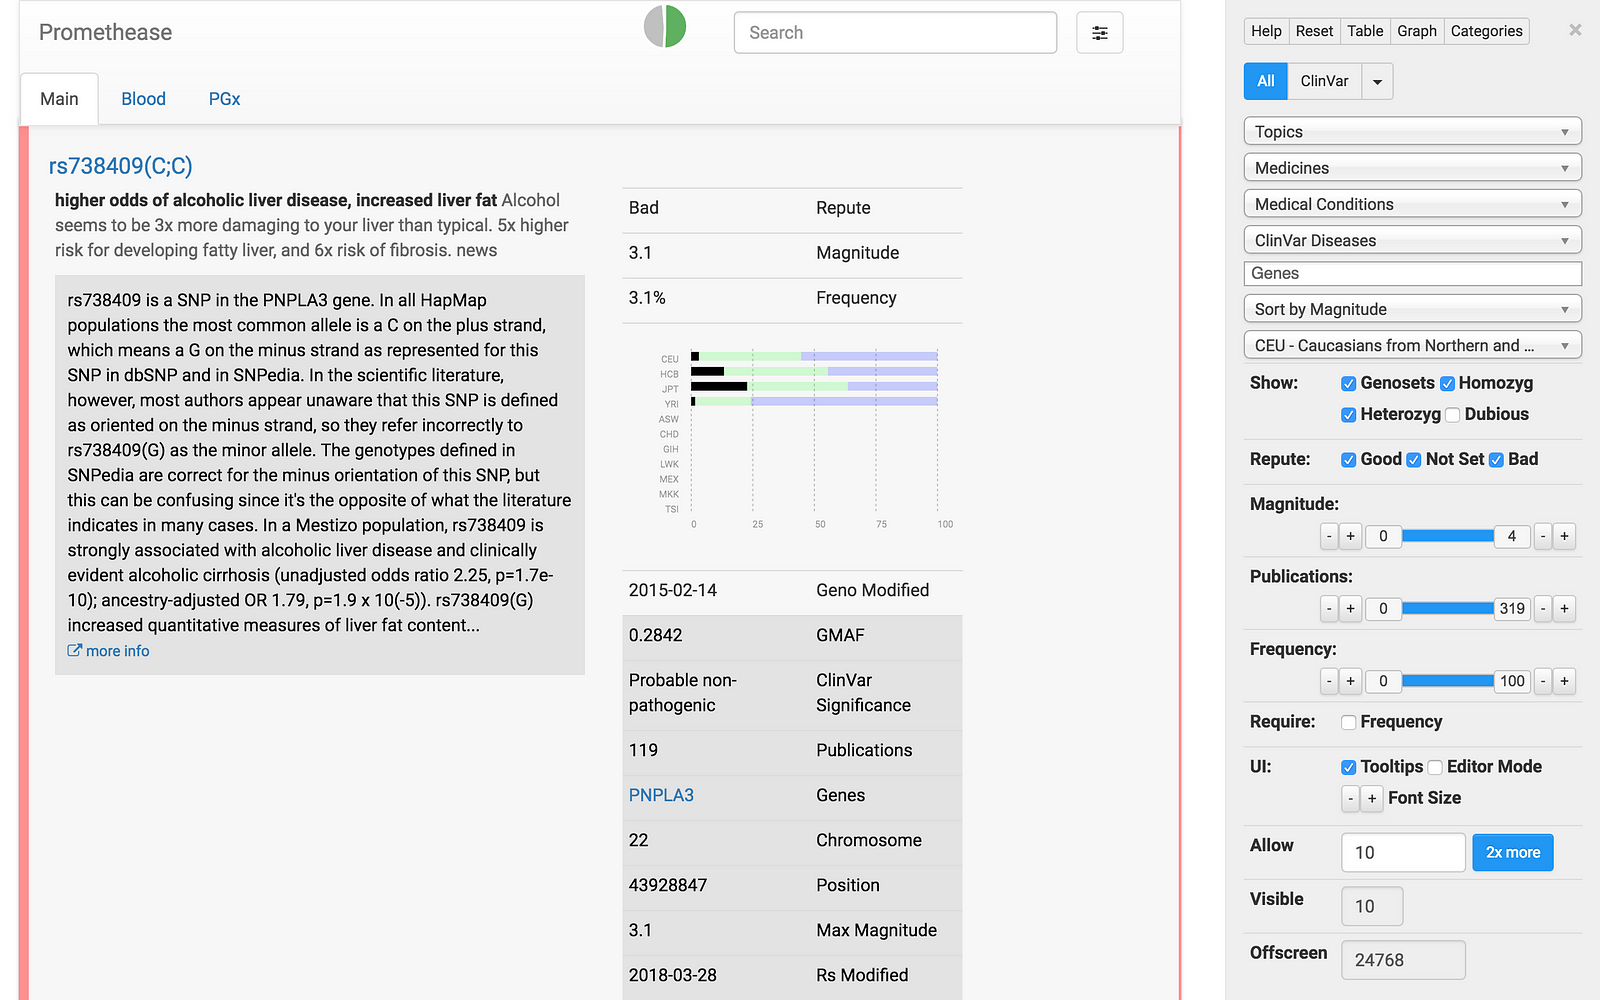This screenshot has width=1600, height=1000.
Task: Click the Allow count input field
Action: click(x=1403, y=852)
